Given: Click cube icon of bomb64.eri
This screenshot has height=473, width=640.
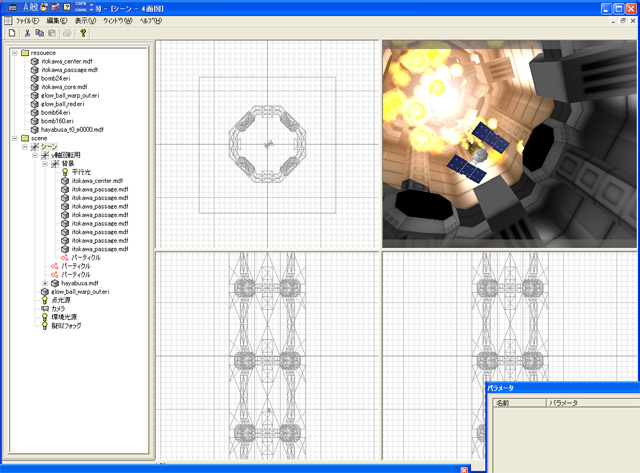Looking at the screenshot, I should tap(35, 113).
